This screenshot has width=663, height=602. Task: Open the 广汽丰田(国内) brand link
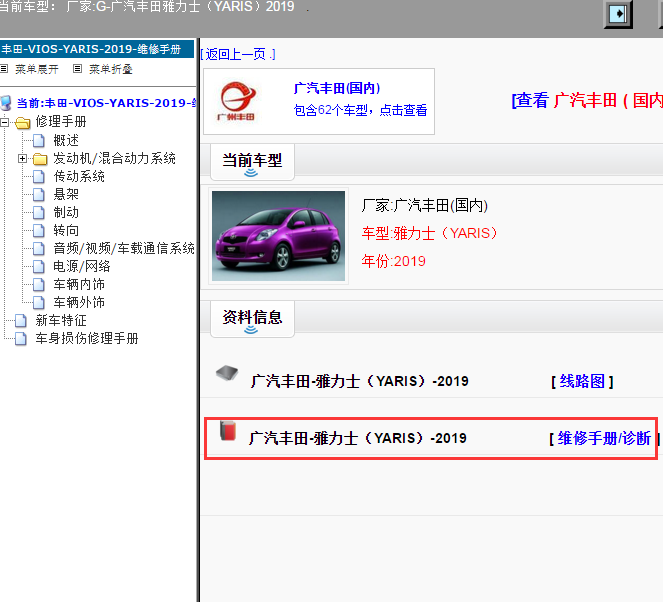[x=337, y=88]
